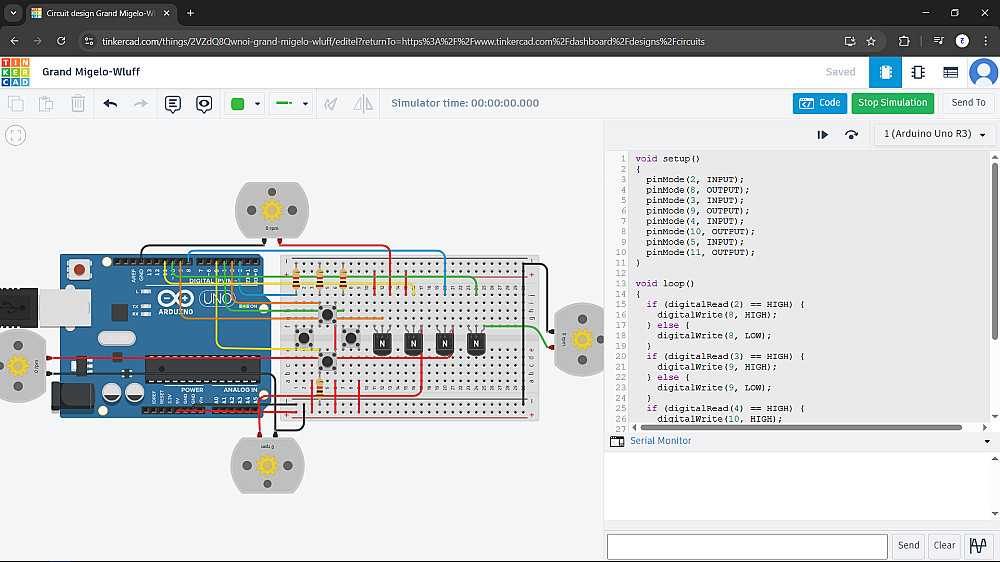Open the notes tool
This screenshot has height=562, width=1000.
[x=172, y=103]
